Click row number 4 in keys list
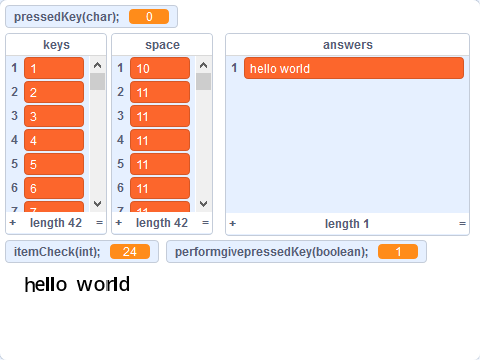The height and width of the screenshot is (360, 480). (14, 140)
